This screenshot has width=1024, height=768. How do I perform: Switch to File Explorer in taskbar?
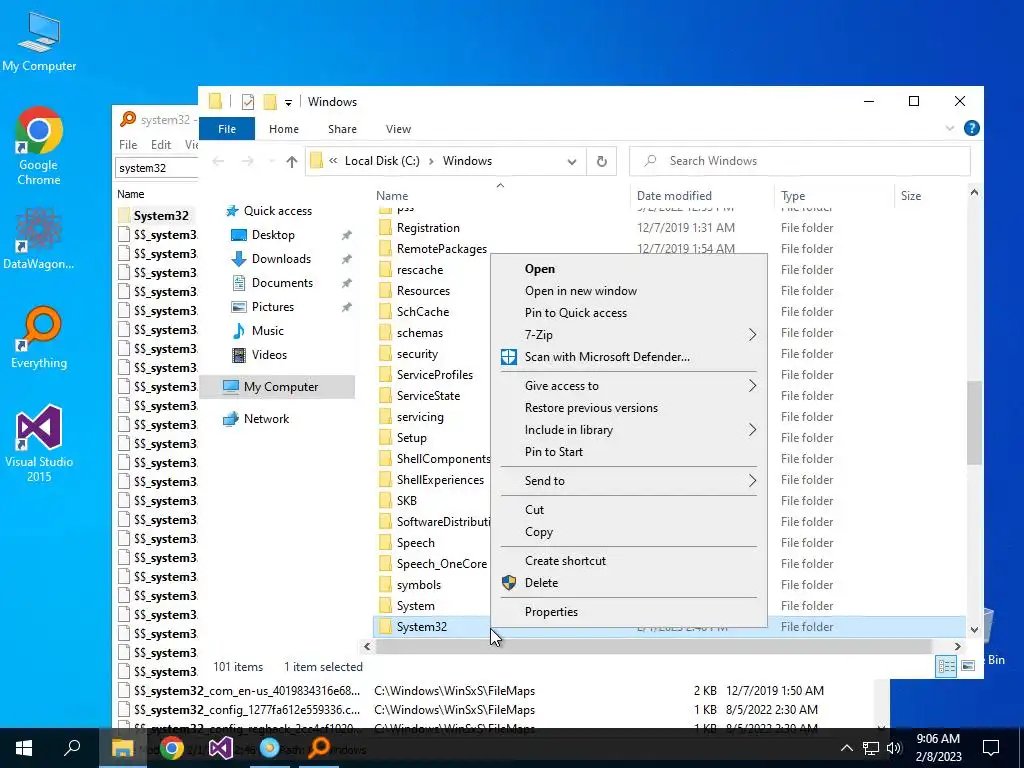(122, 748)
